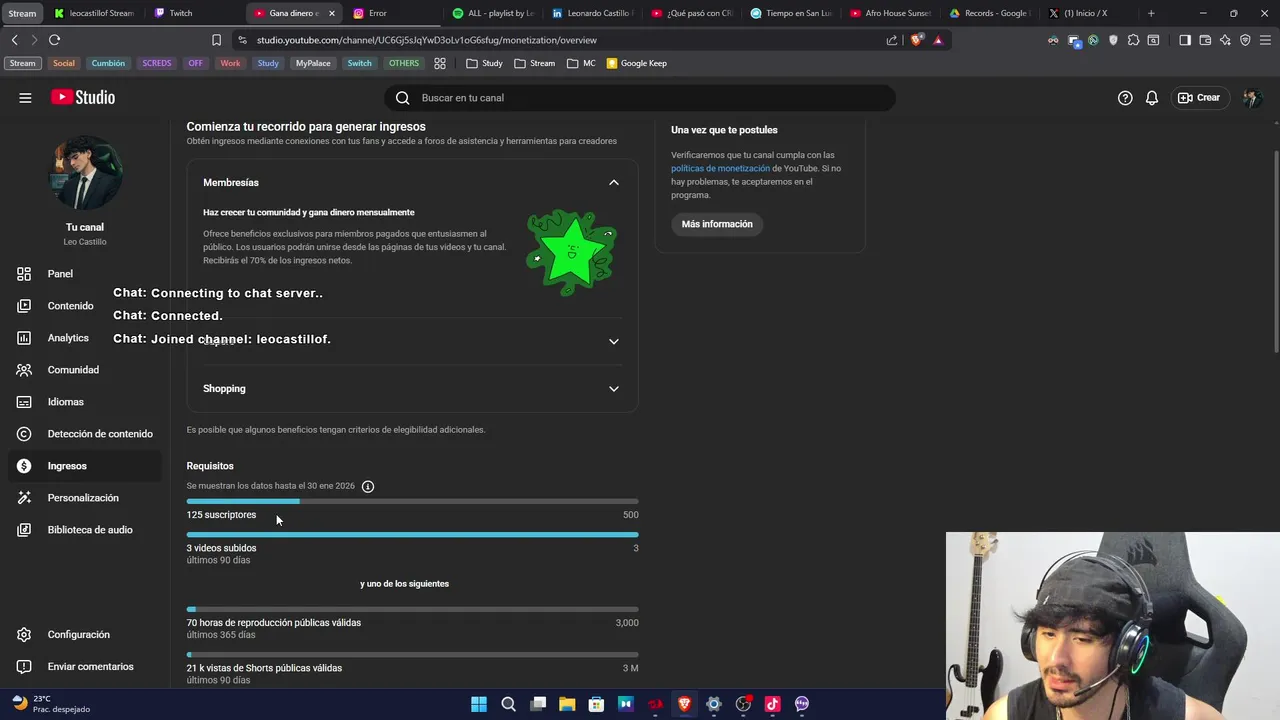Open Biblioteca de audio in the sidebar
Screen dimensions: 1280x720
pyautogui.click(x=85, y=530)
